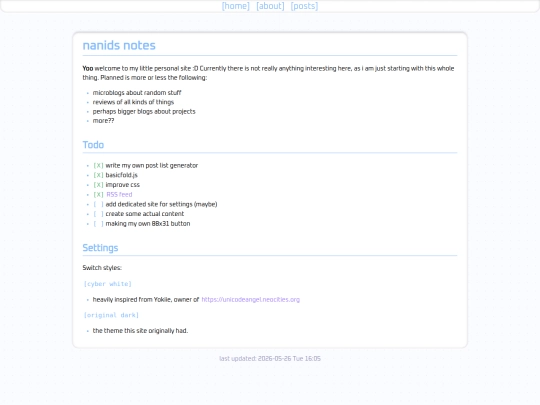Select the 'more??' list item
Image resolution: width=540 pixels, height=405 pixels.
pyautogui.click(x=103, y=121)
